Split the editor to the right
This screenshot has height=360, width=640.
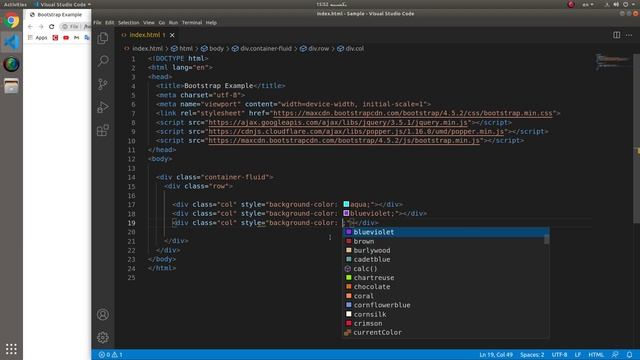[x=616, y=35]
